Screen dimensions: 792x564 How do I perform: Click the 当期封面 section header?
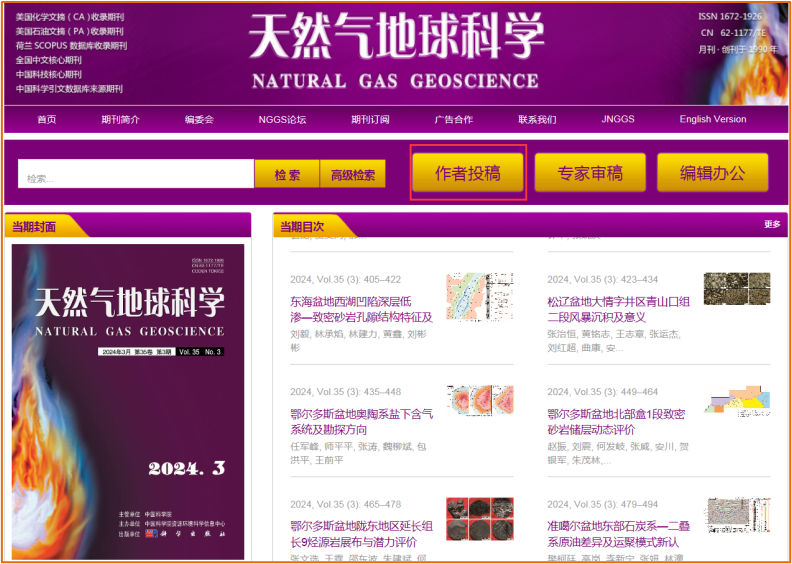[34, 227]
